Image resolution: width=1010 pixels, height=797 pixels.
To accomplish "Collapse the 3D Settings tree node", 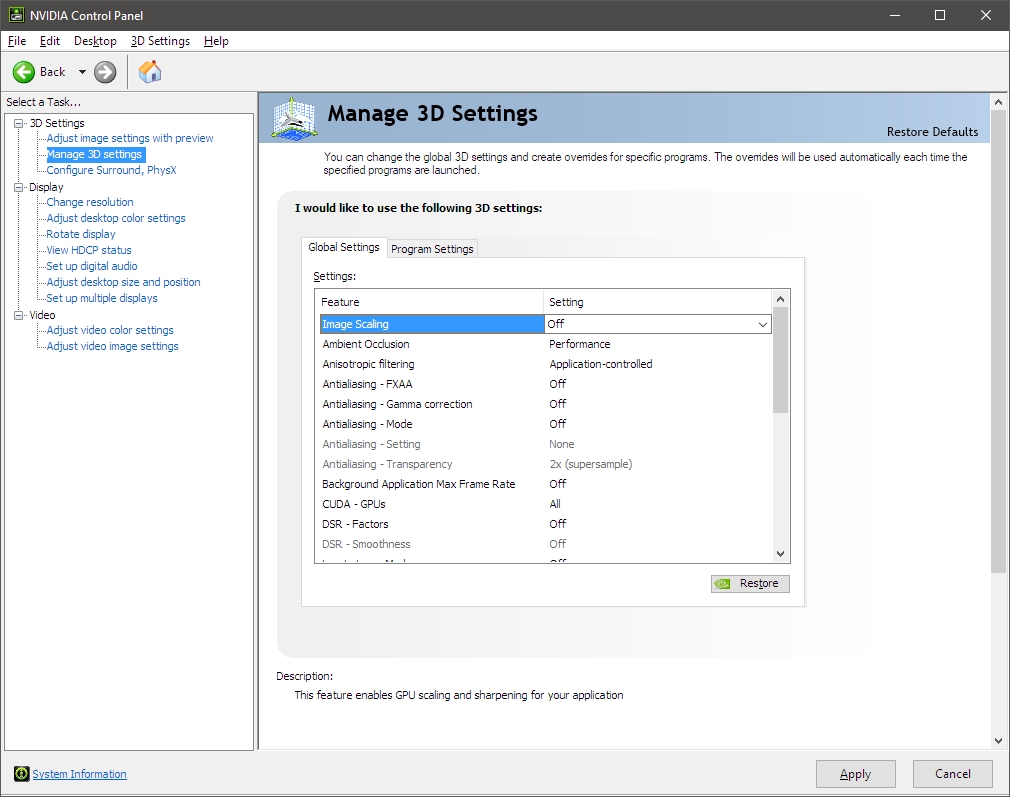I will tap(19, 123).
